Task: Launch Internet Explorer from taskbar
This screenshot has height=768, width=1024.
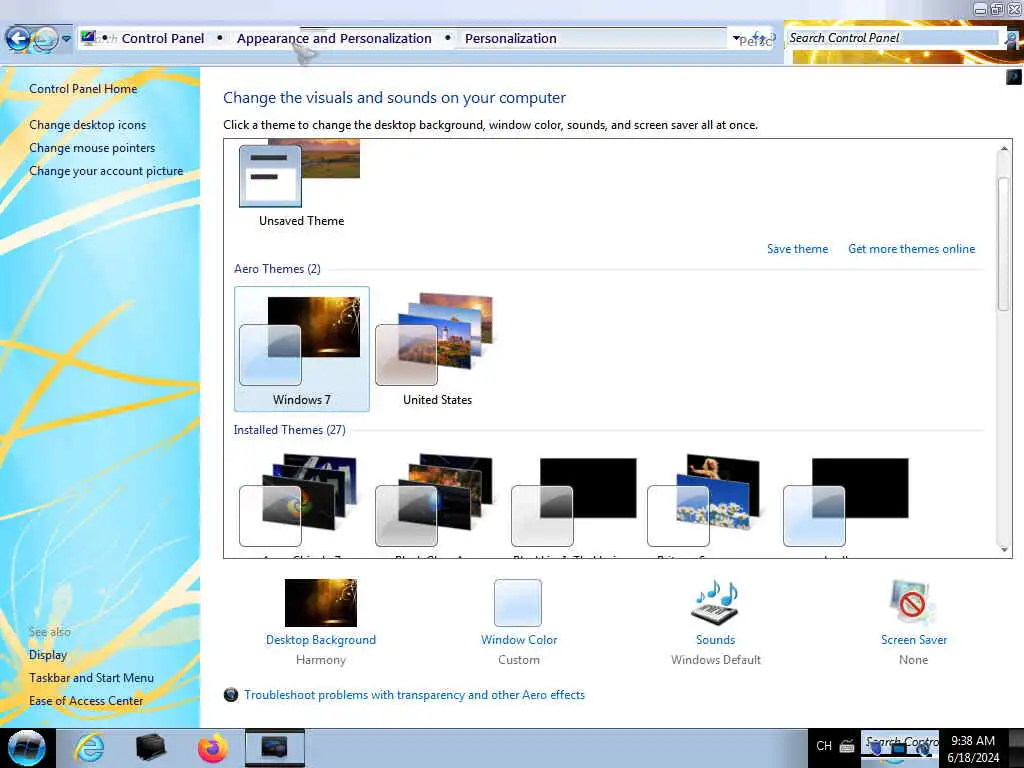Action: pyautogui.click(x=89, y=748)
